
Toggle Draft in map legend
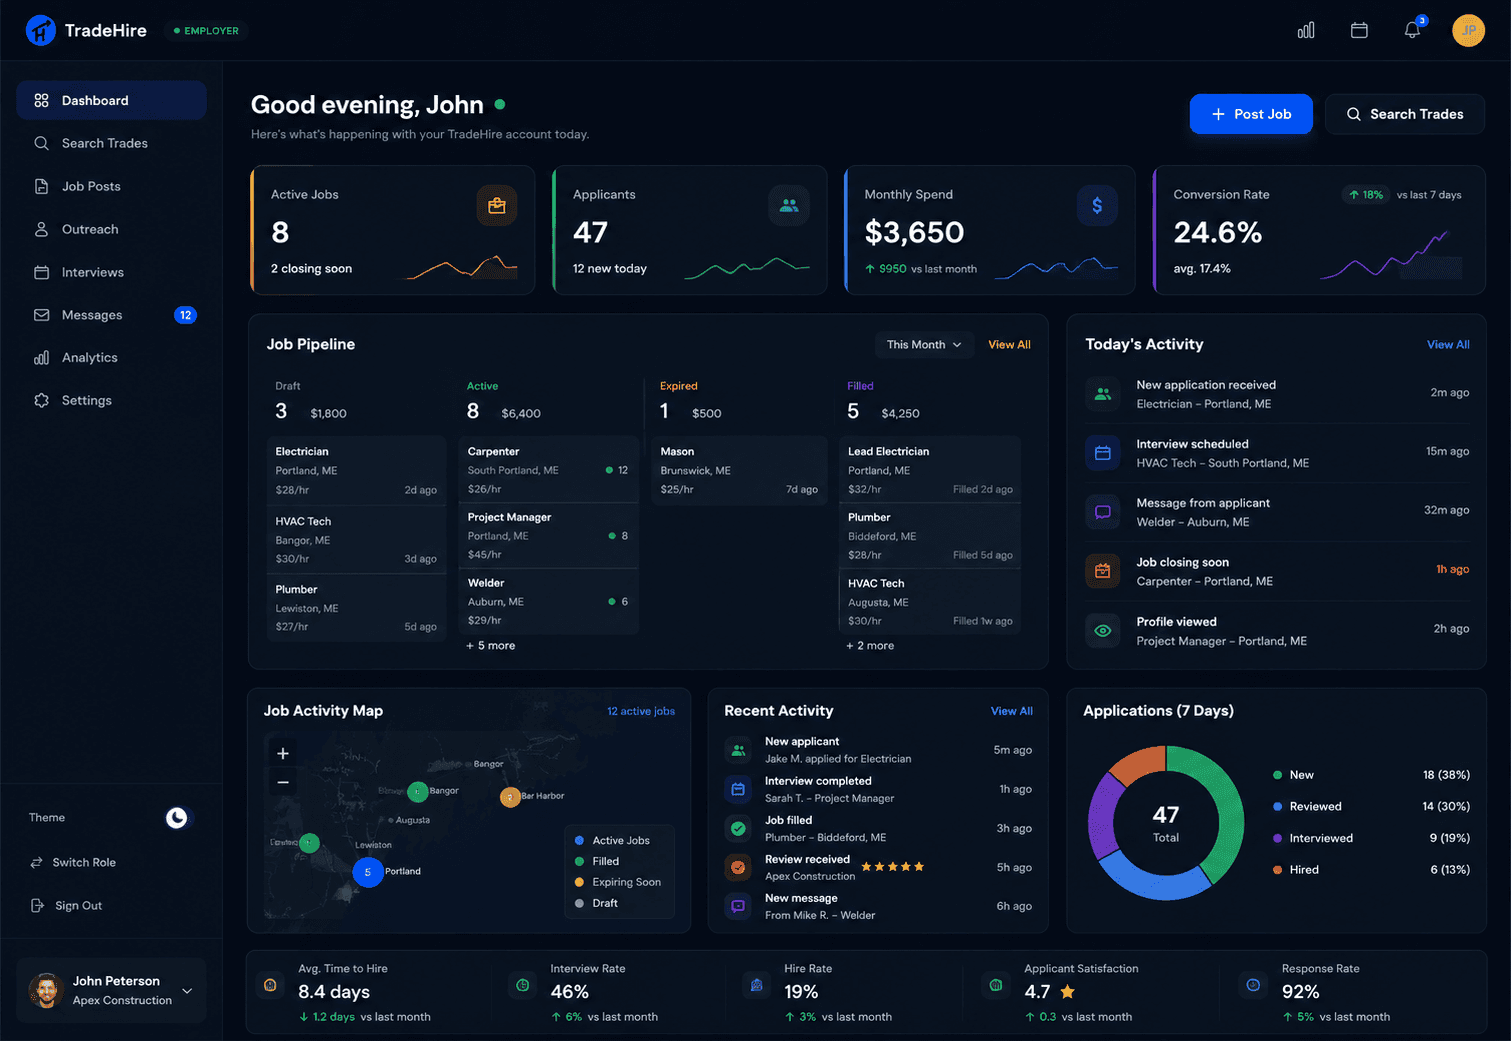coord(596,903)
